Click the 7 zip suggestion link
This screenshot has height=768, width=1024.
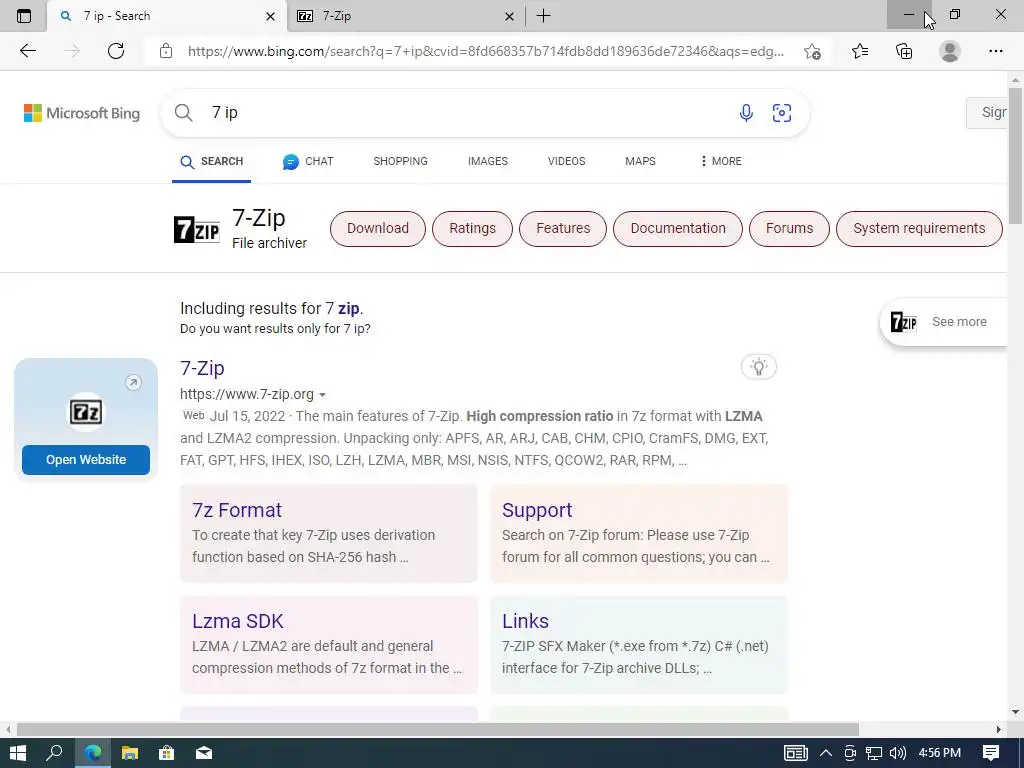[342, 308]
